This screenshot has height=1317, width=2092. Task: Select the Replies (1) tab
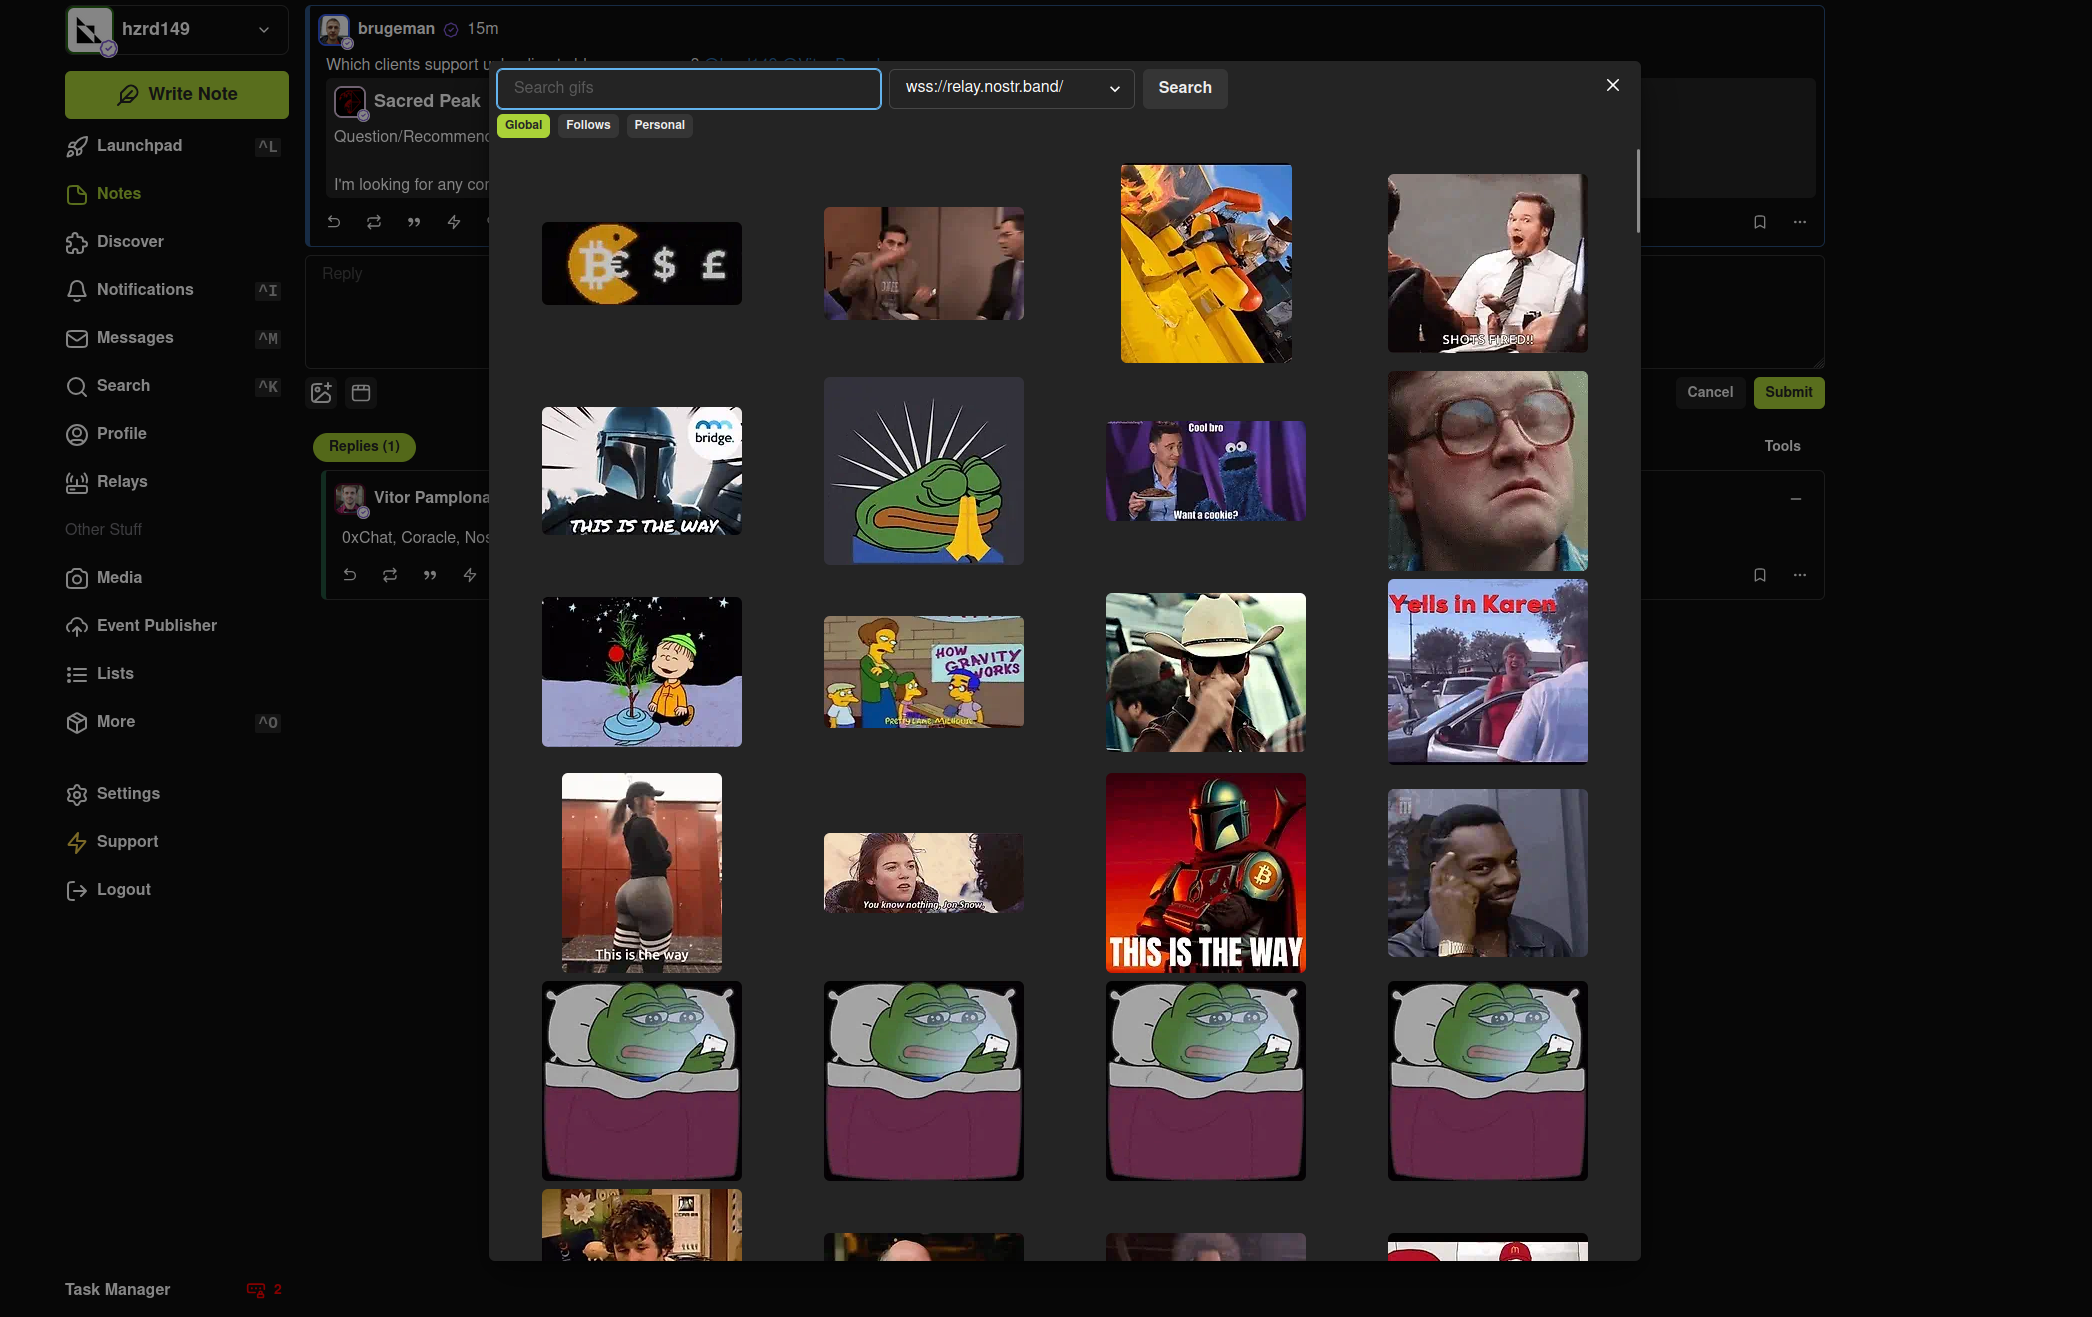[364, 447]
